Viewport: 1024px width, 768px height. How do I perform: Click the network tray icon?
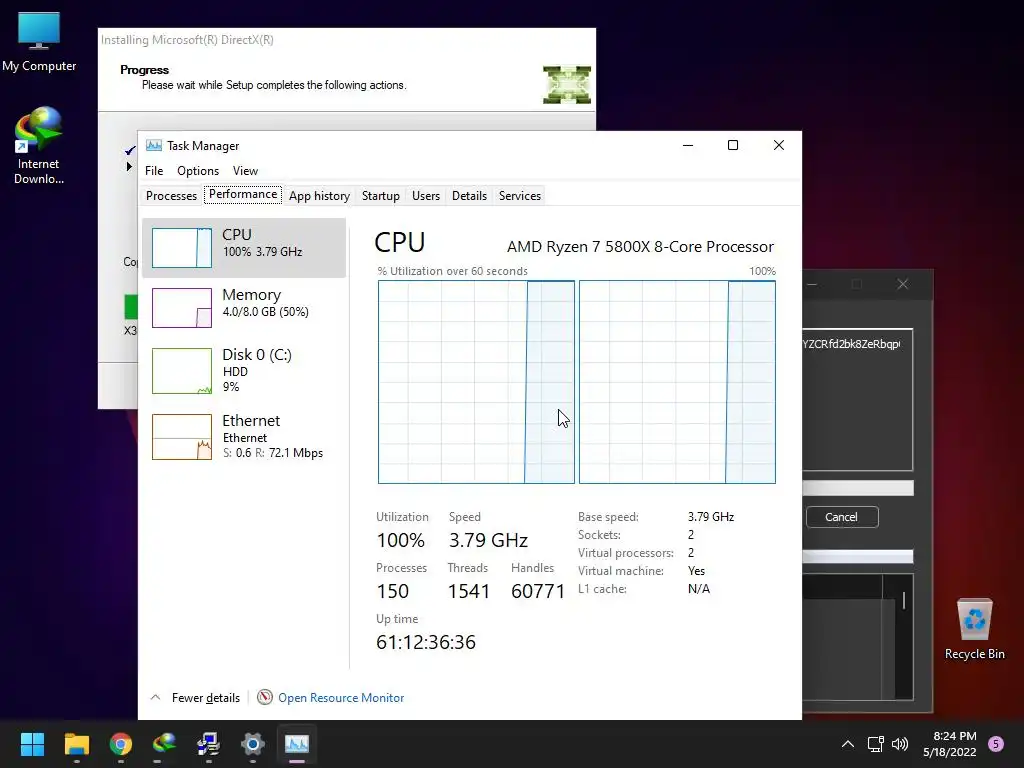point(875,744)
